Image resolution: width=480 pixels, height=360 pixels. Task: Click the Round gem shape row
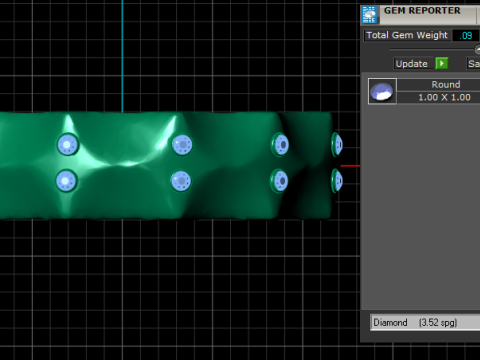[439, 84]
